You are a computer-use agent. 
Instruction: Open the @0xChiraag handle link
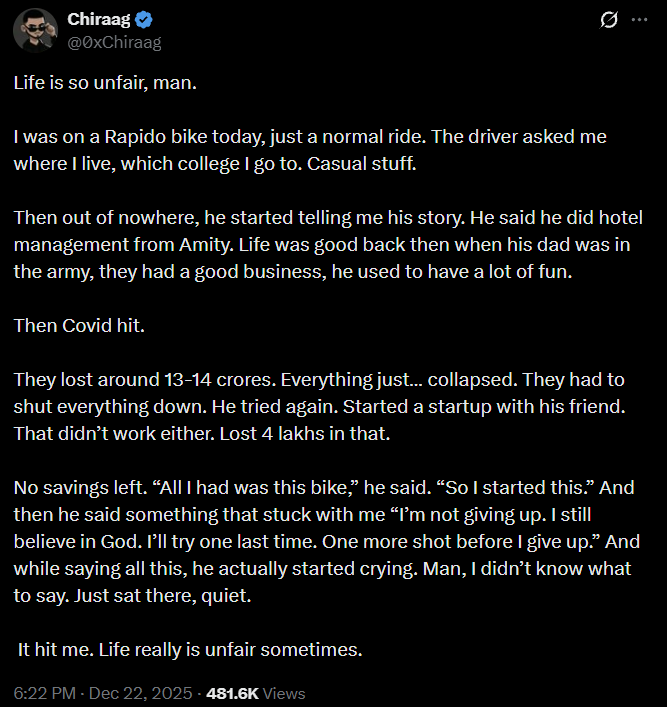click(113, 42)
